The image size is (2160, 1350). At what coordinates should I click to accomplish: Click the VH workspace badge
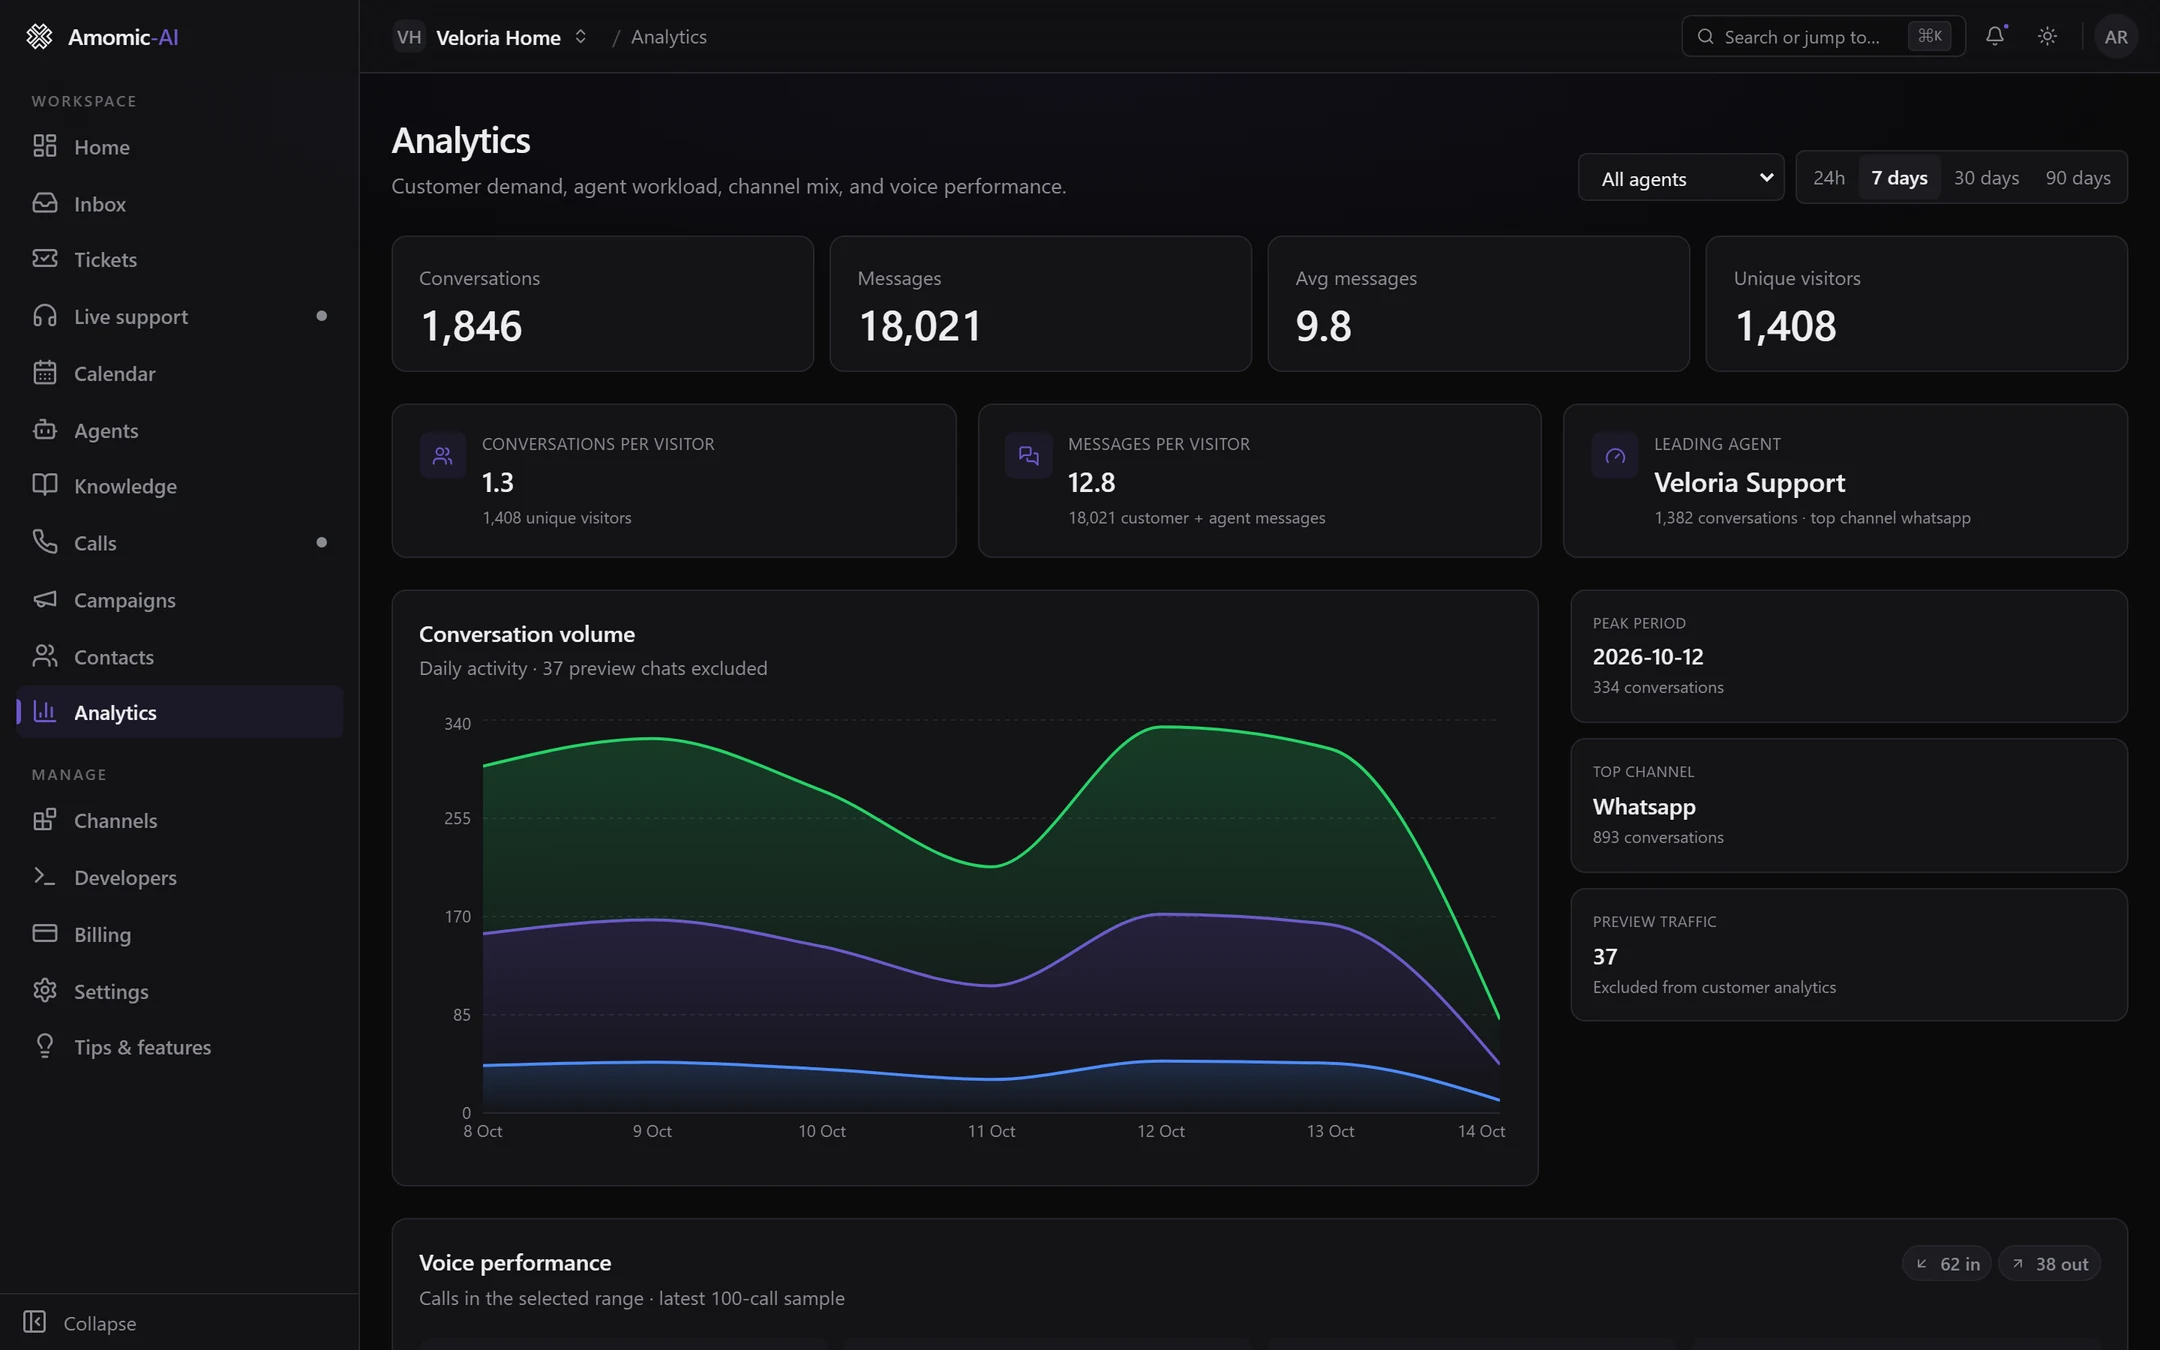pyautogui.click(x=409, y=37)
